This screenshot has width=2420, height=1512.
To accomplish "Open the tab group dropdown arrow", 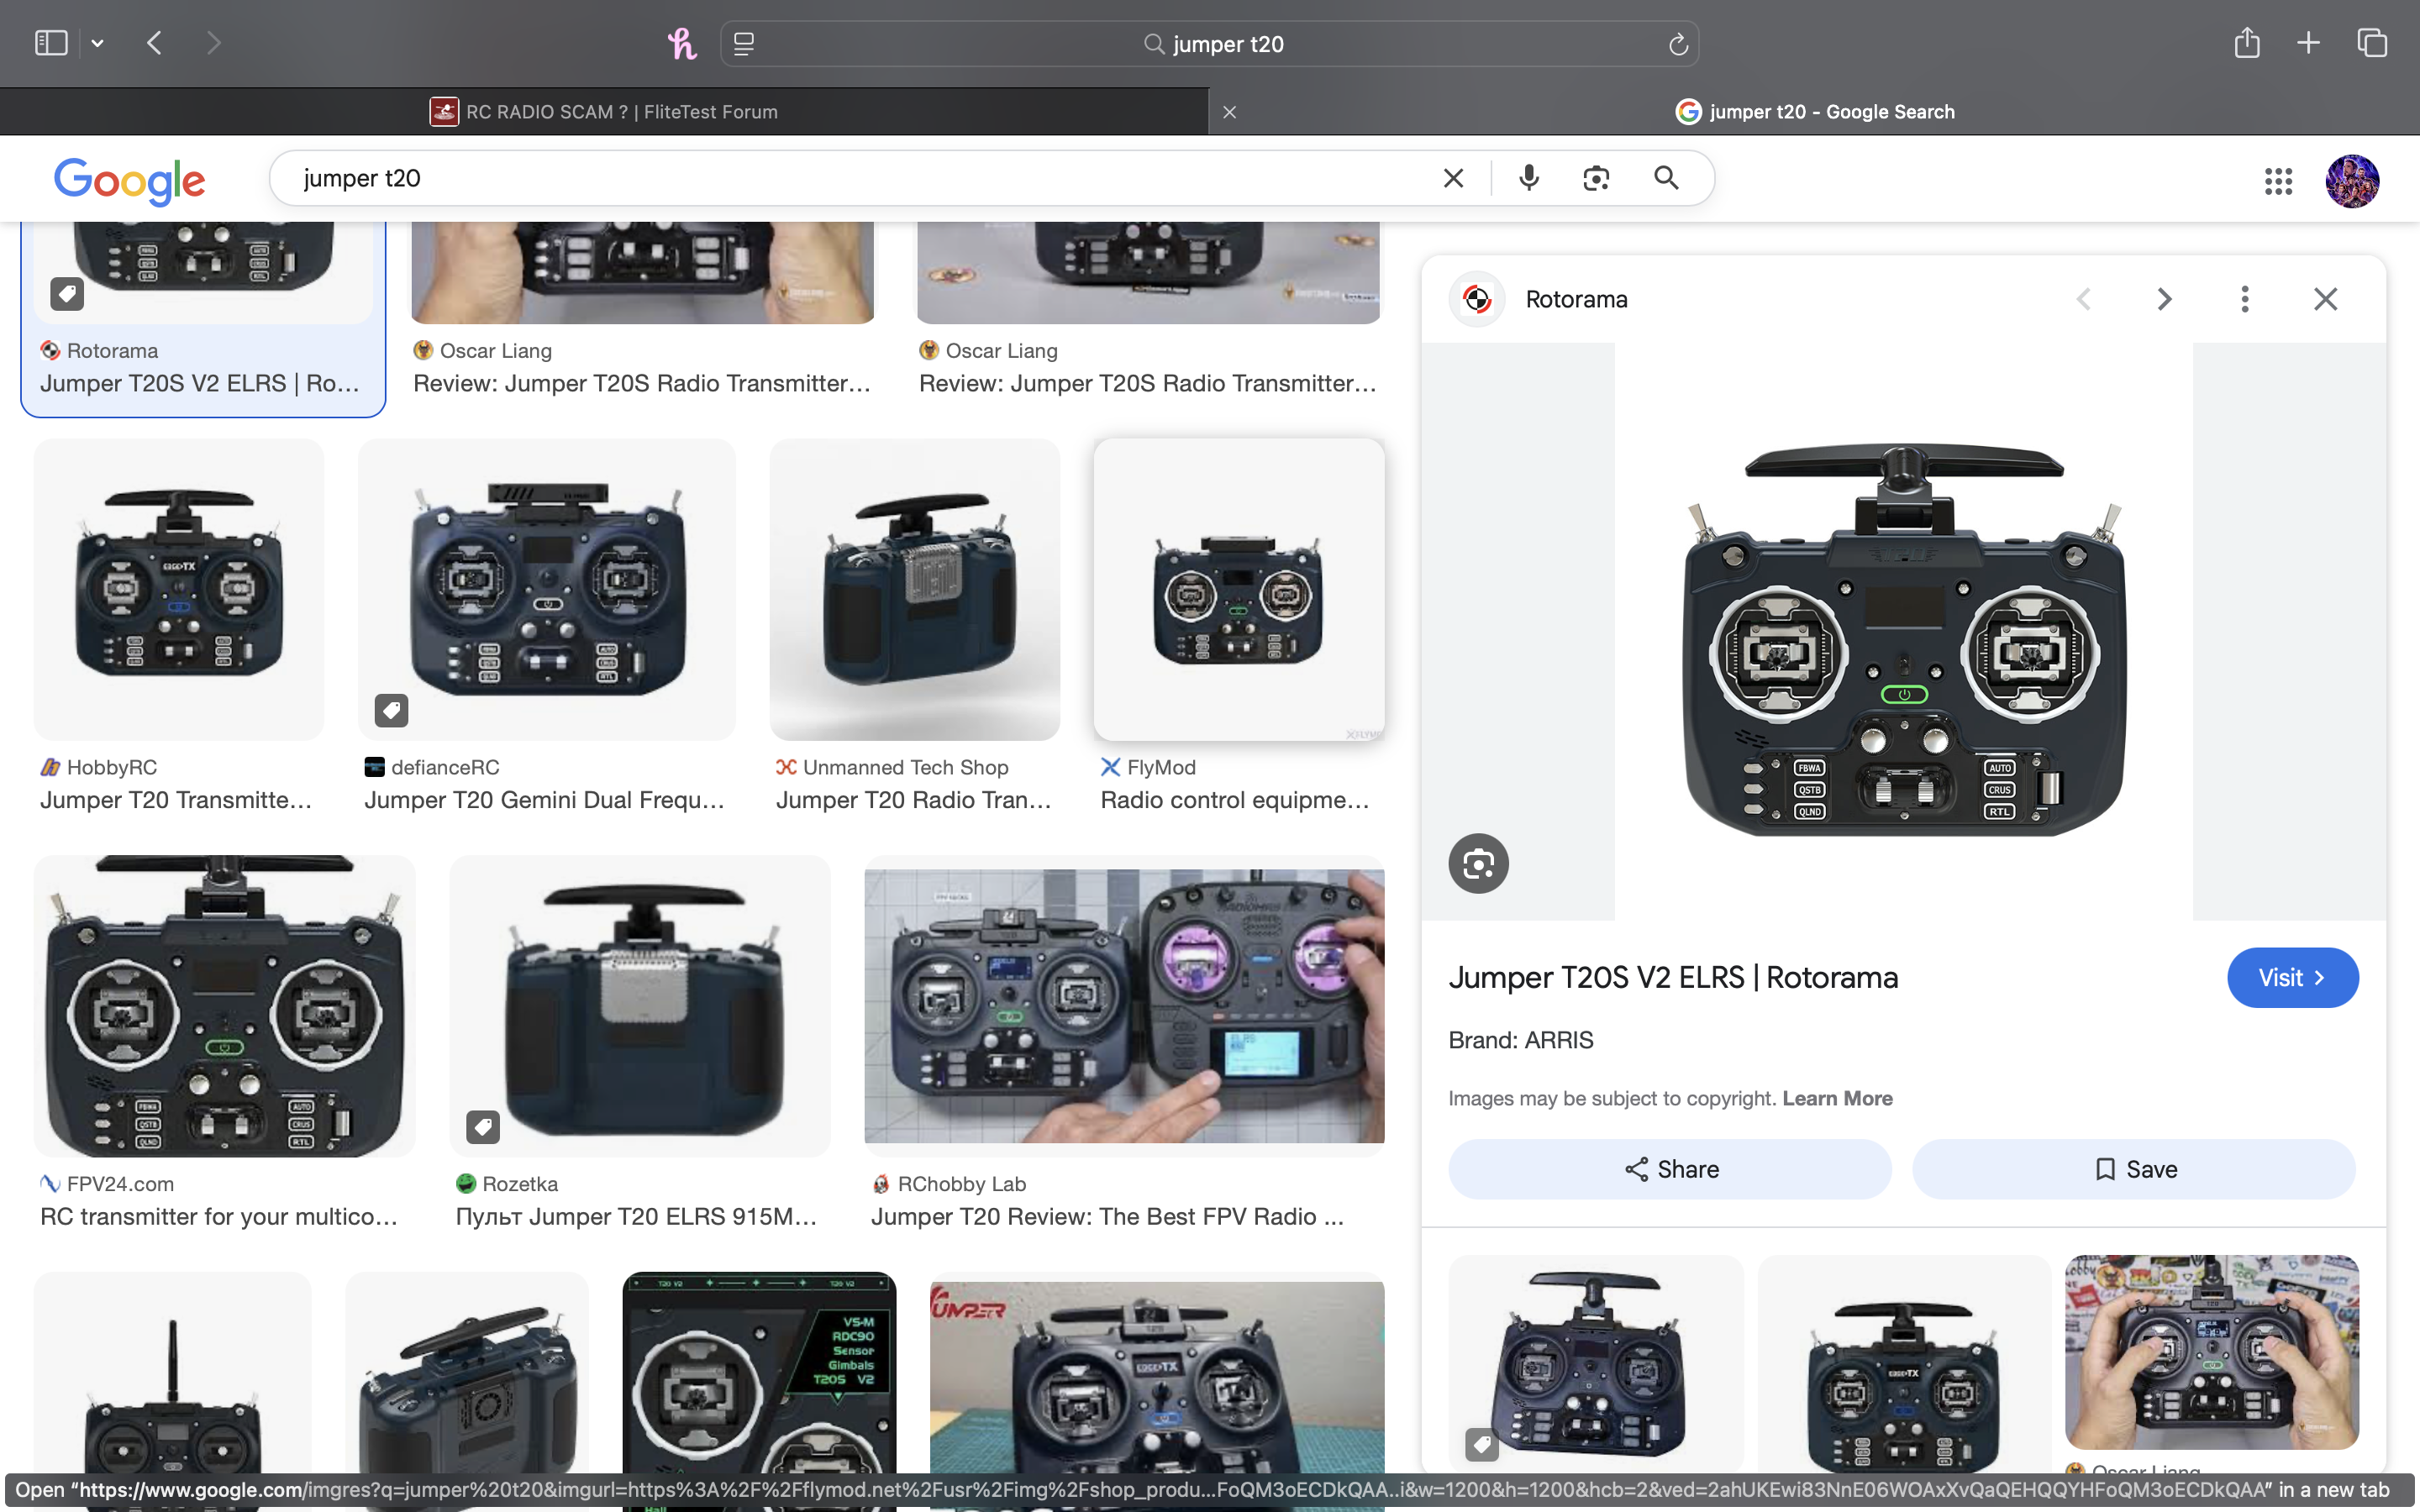I will pos(97,43).
